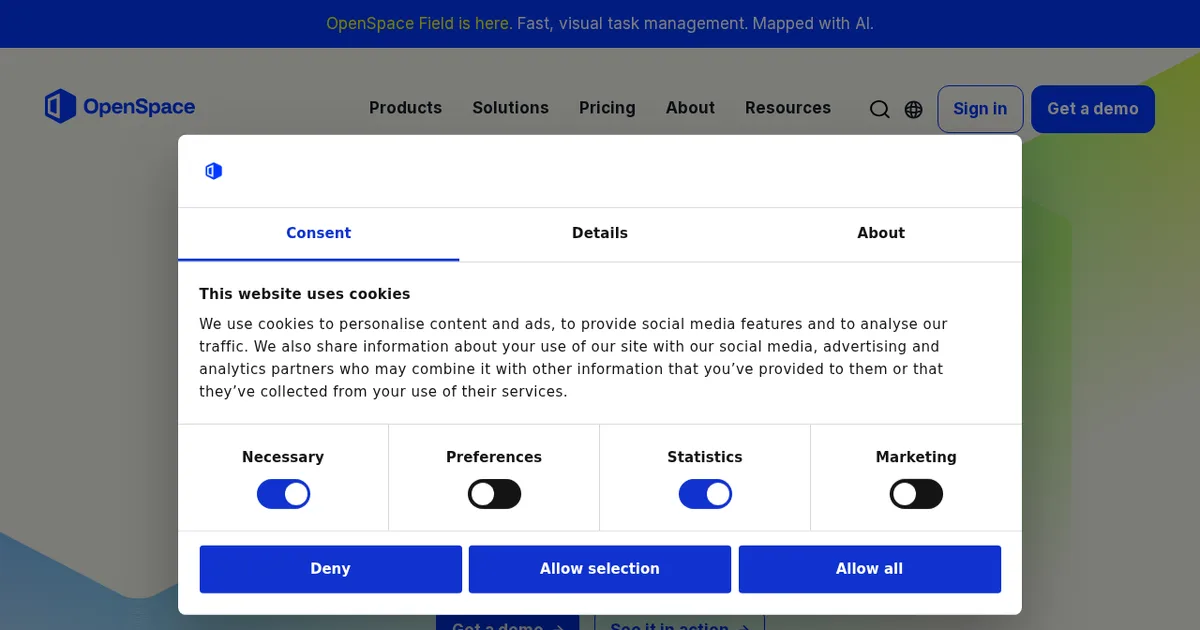The height and width of the screenshot is (630, 1200).
Task: Open the About navigation menu
Action: [690, 108]
